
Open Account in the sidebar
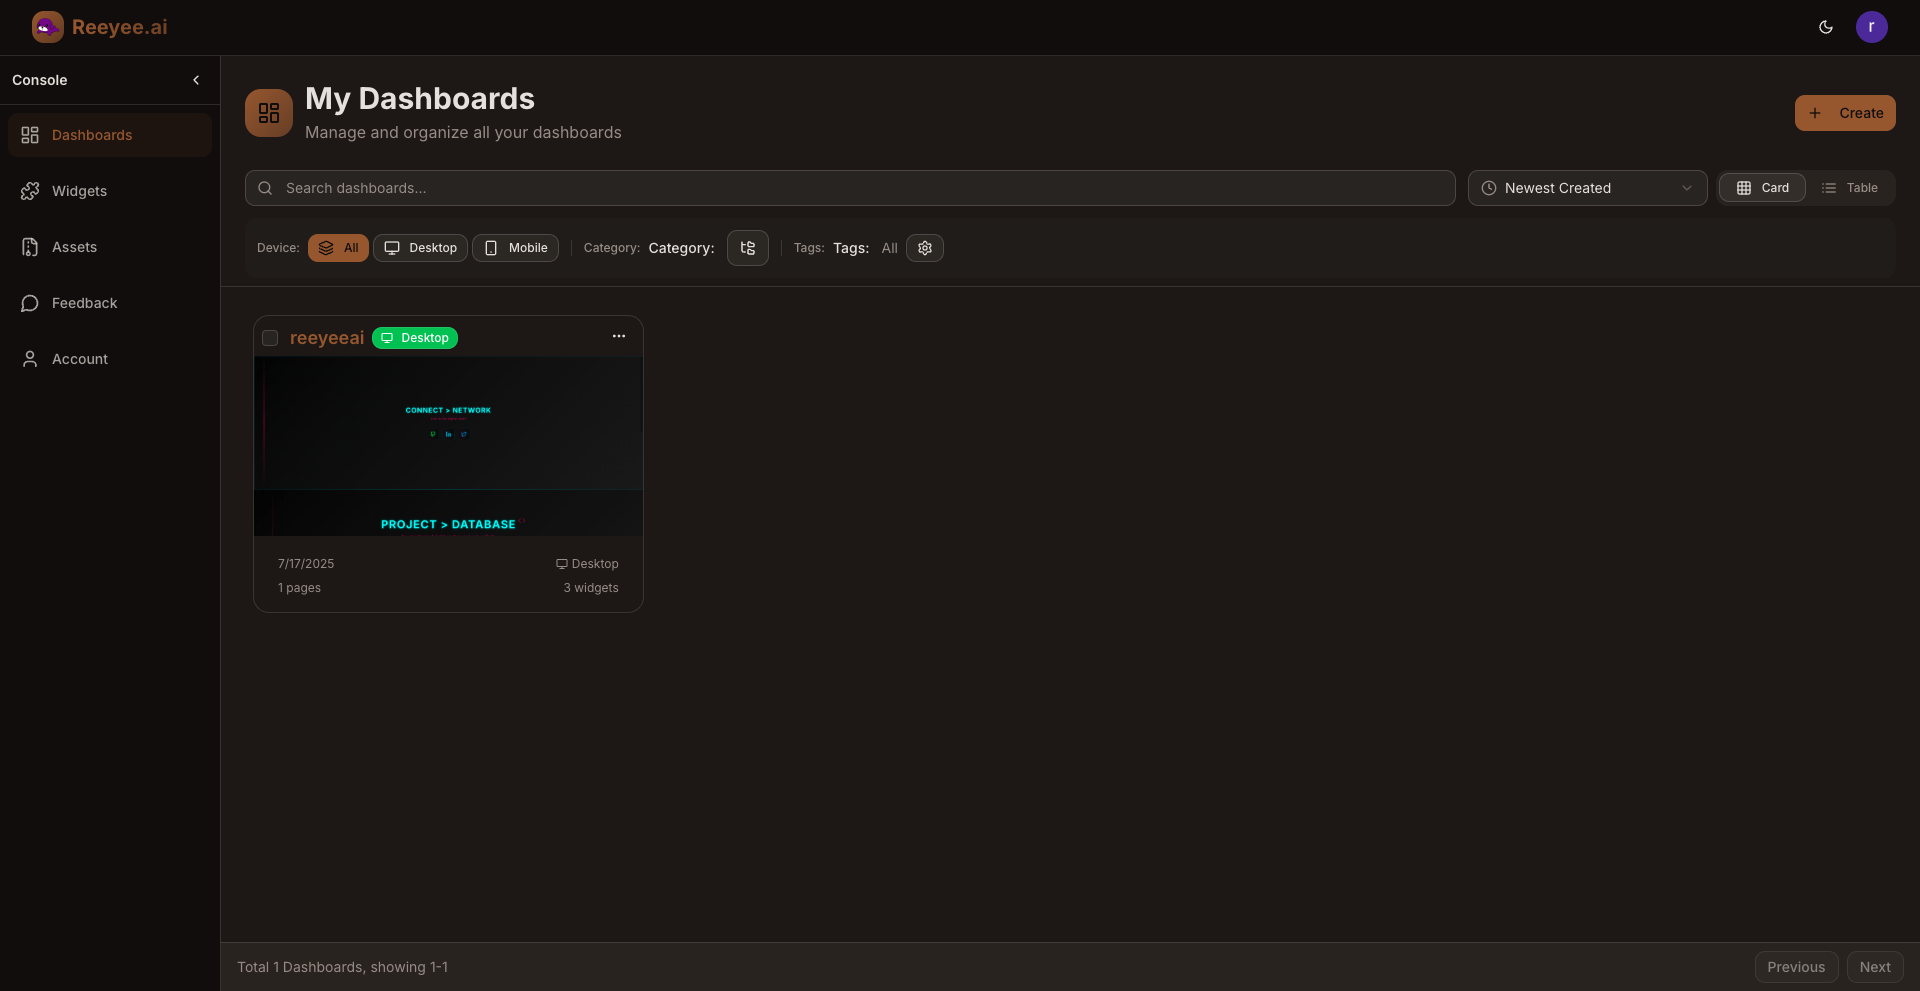point(110,359)
